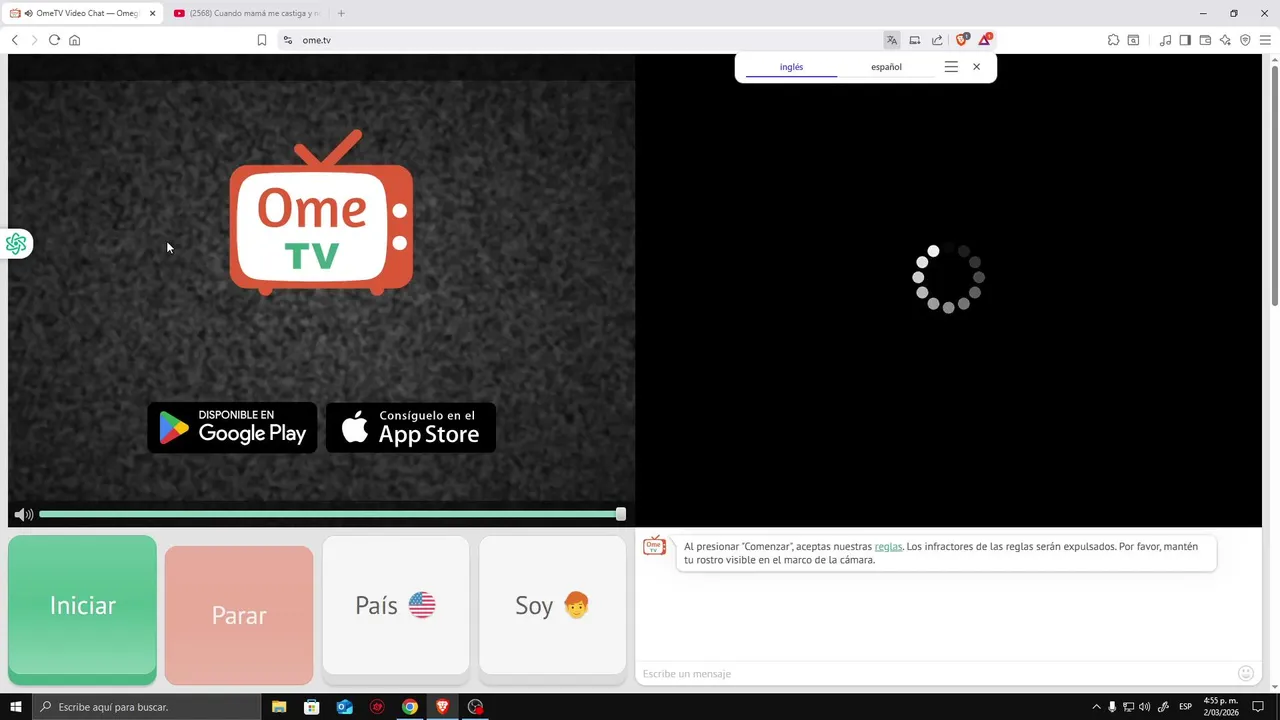Click the Windows search box 'Escribe aquí para buscar'
Screen dimensions: 1280x720
point(146,707)
